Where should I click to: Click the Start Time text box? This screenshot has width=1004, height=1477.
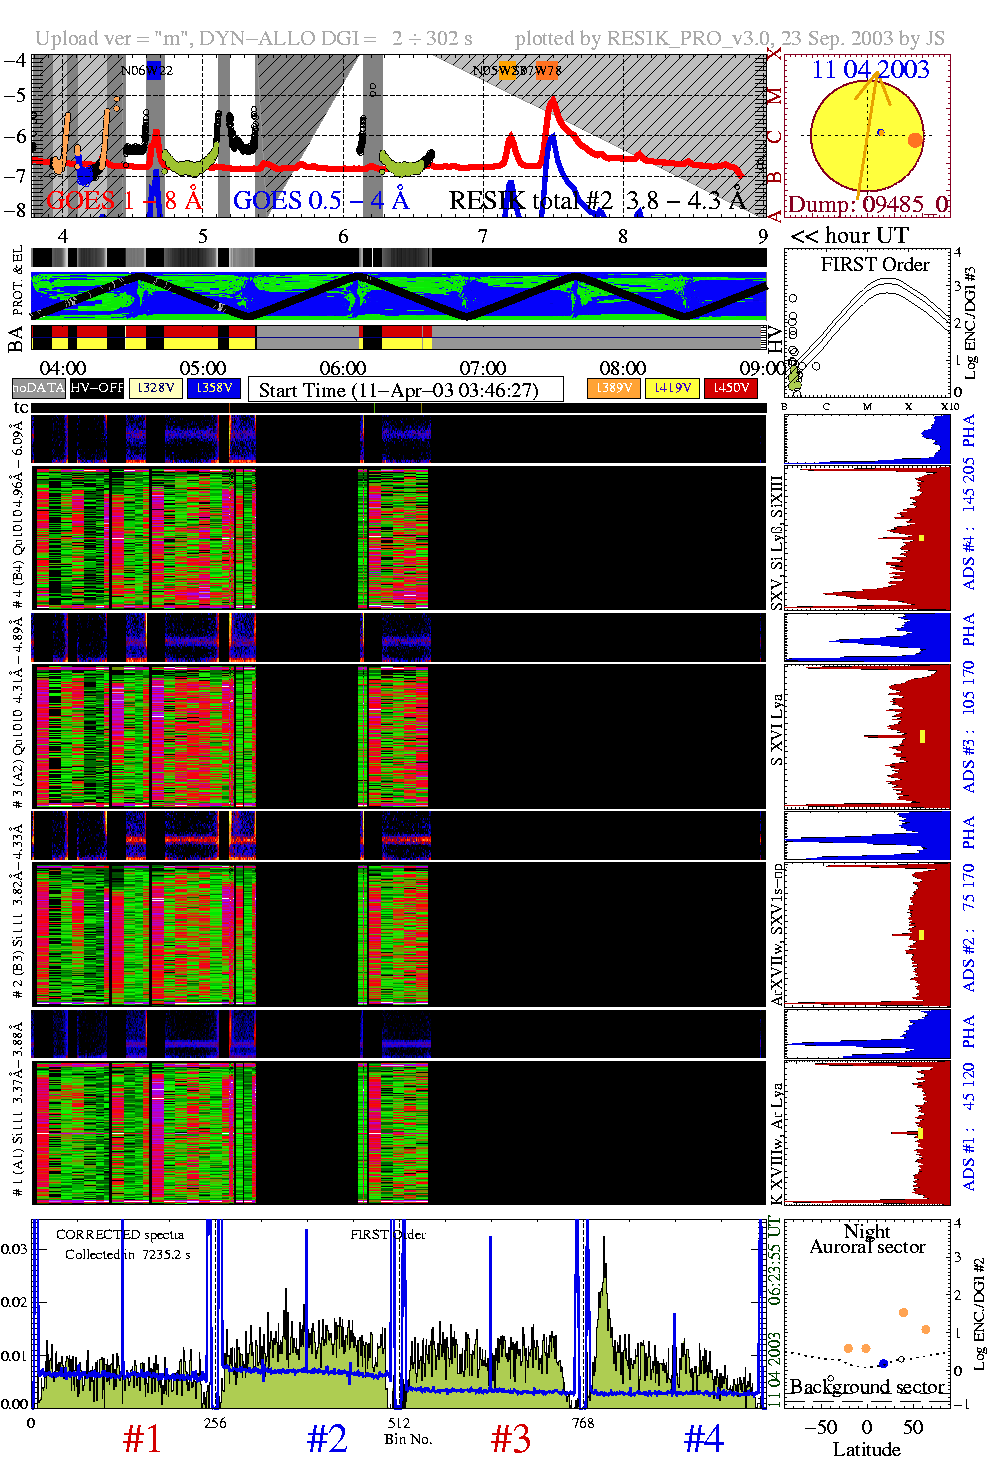click(x=405, y=390)
